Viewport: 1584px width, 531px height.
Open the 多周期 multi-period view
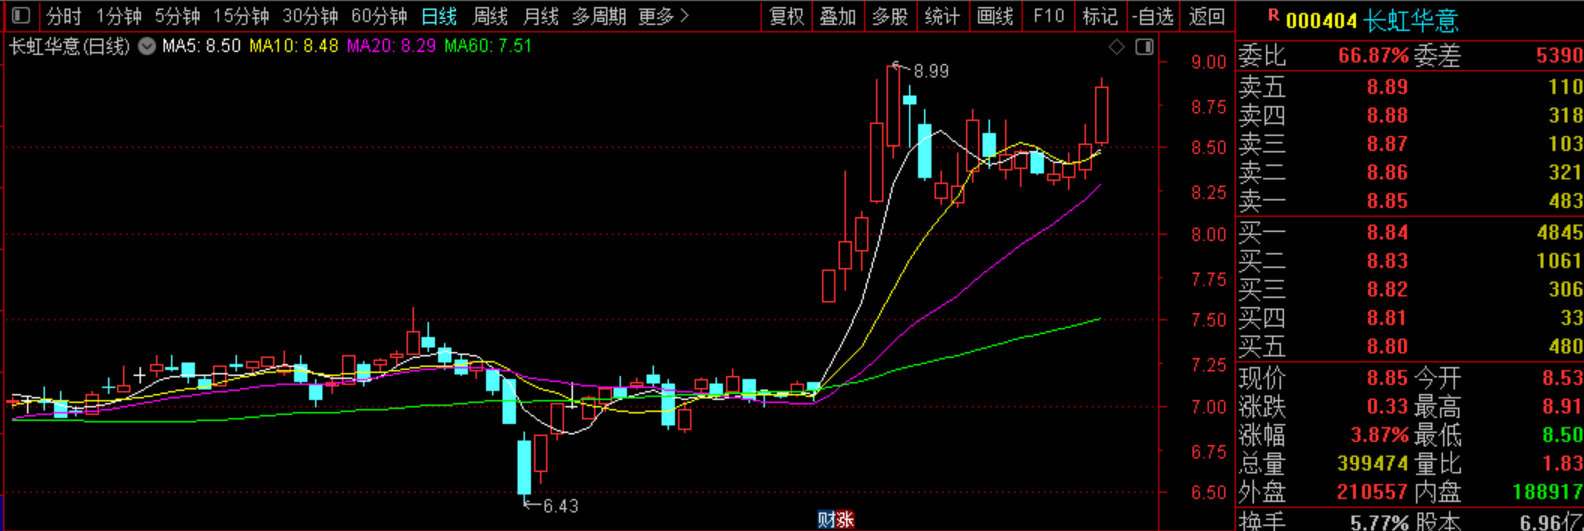click(x=599, y=16)
